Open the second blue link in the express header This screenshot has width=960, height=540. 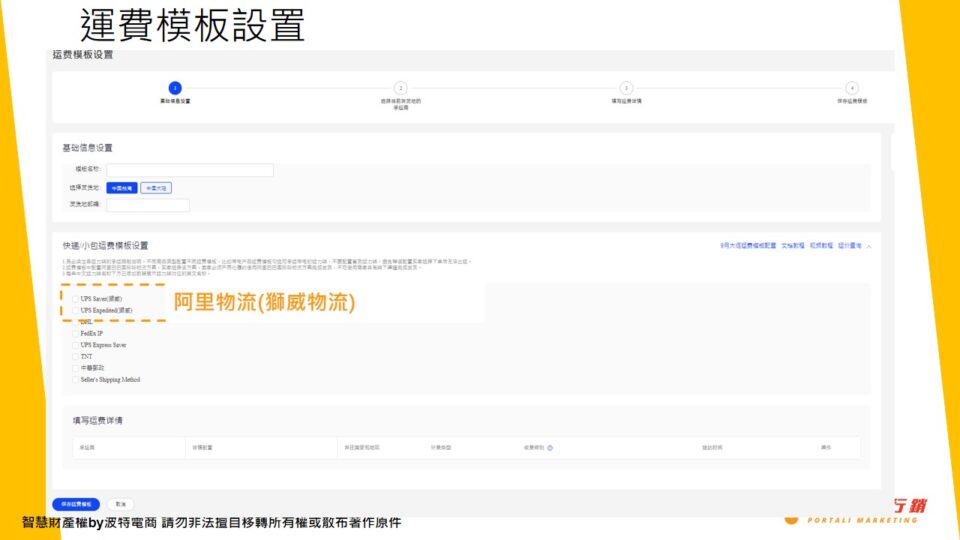793,246
